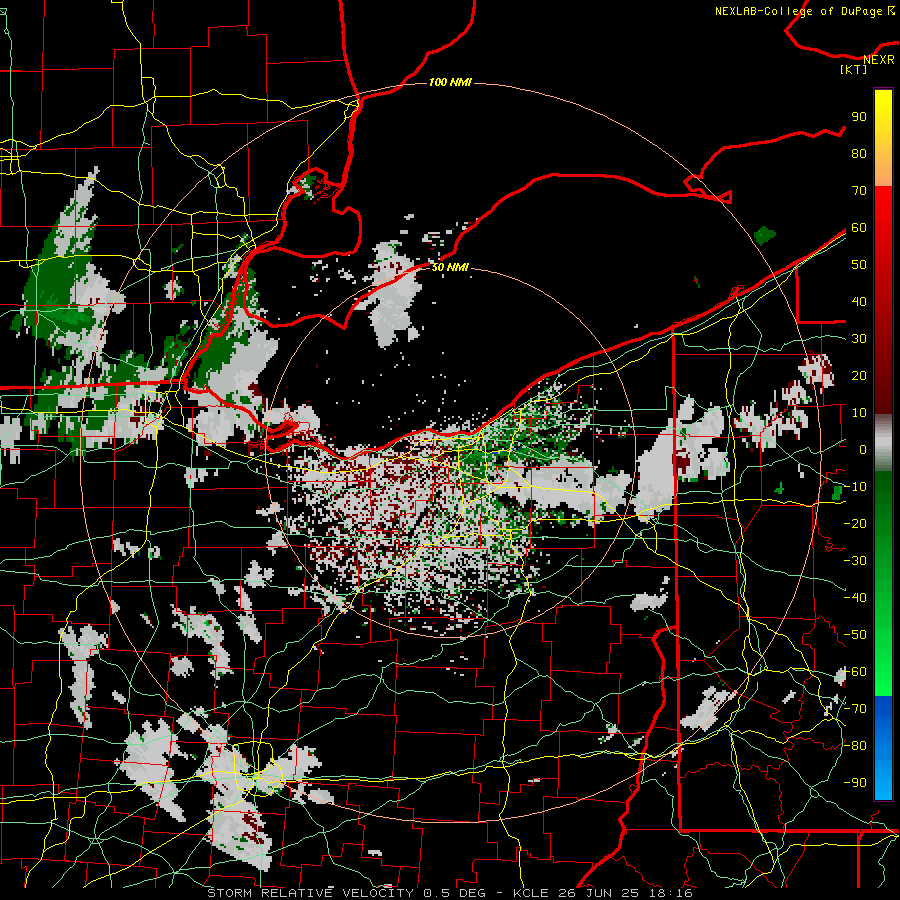Click the 100 NMI range ring label
Screen dimensions: 900x900
click(x=450, y=83)
